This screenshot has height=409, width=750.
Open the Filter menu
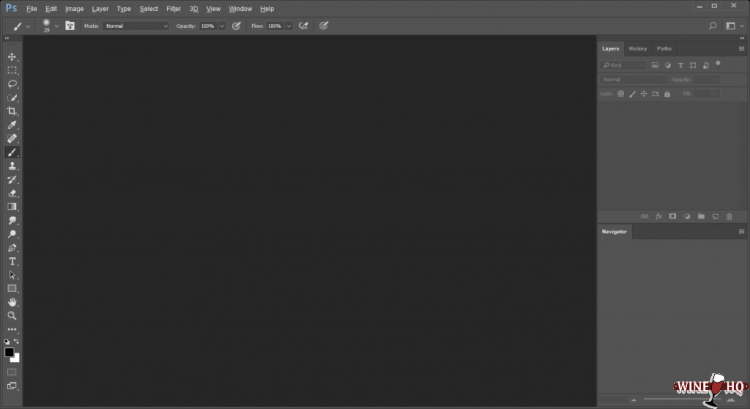173,9
